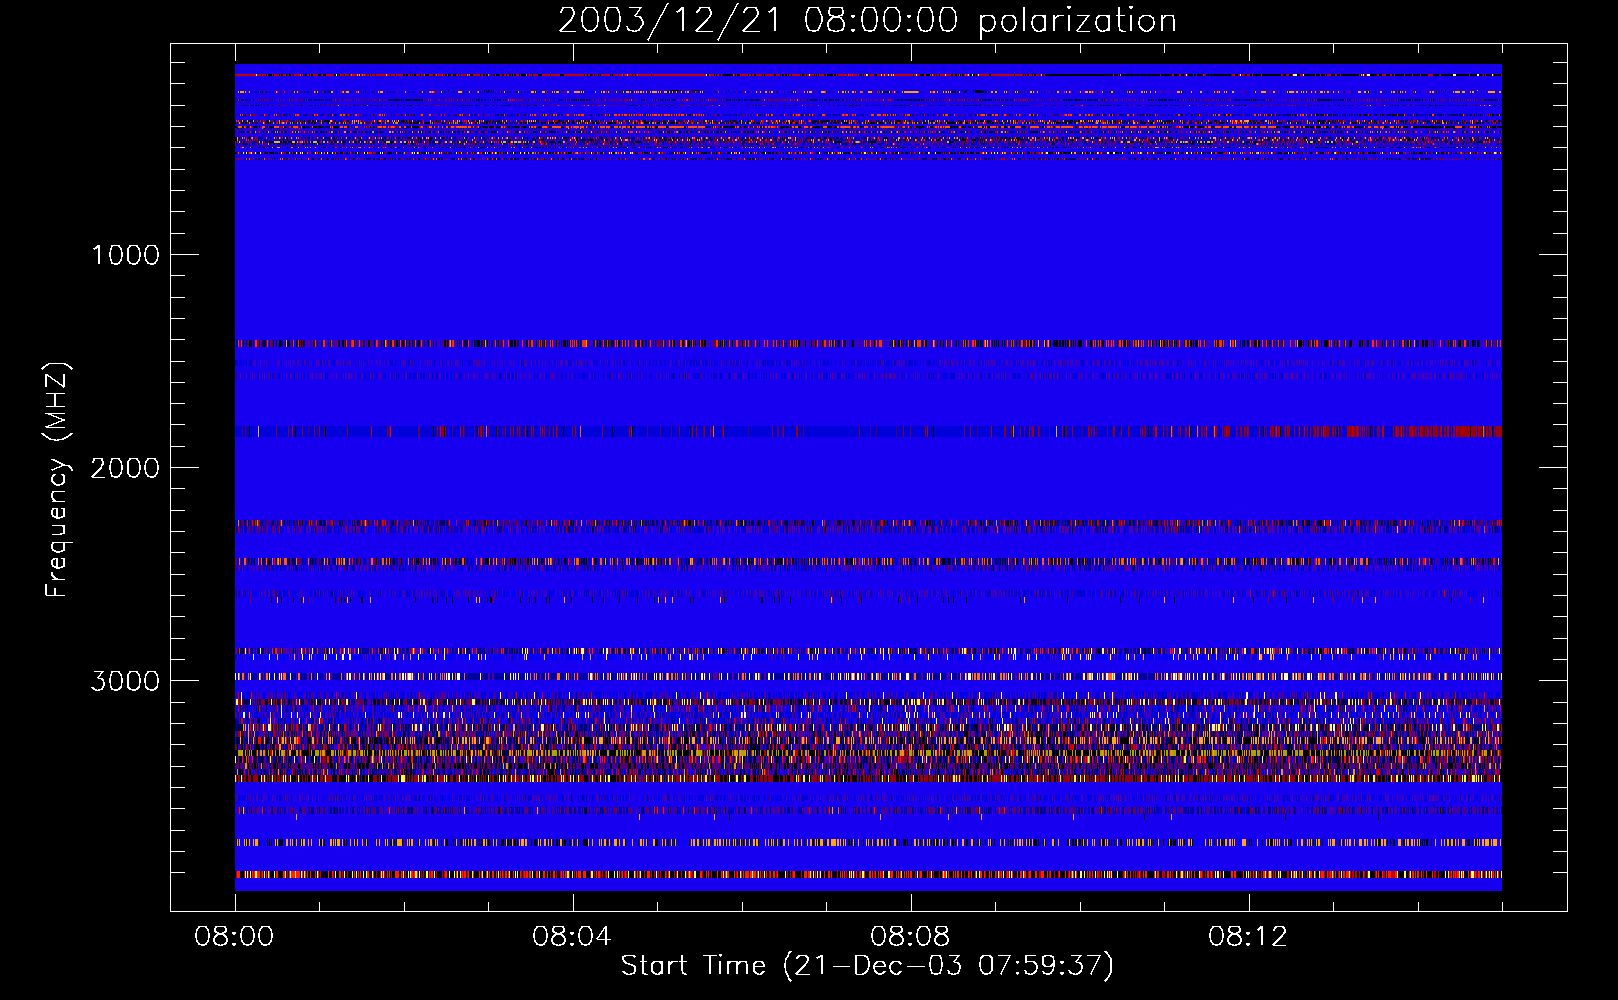Click the 3000 frequency tick label
Image resolution: width=1618 pixels, height=1000 pixels.
125,681
